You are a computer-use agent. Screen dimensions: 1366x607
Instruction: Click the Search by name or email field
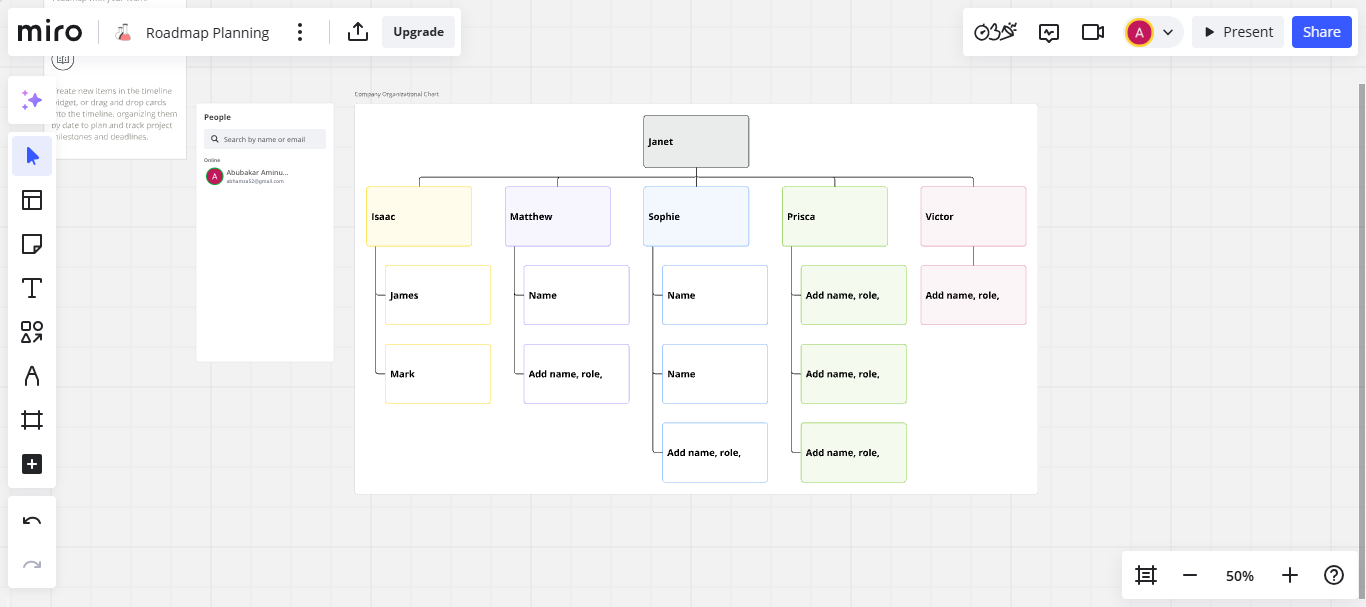pyautogui.click(x=265, y=139)
